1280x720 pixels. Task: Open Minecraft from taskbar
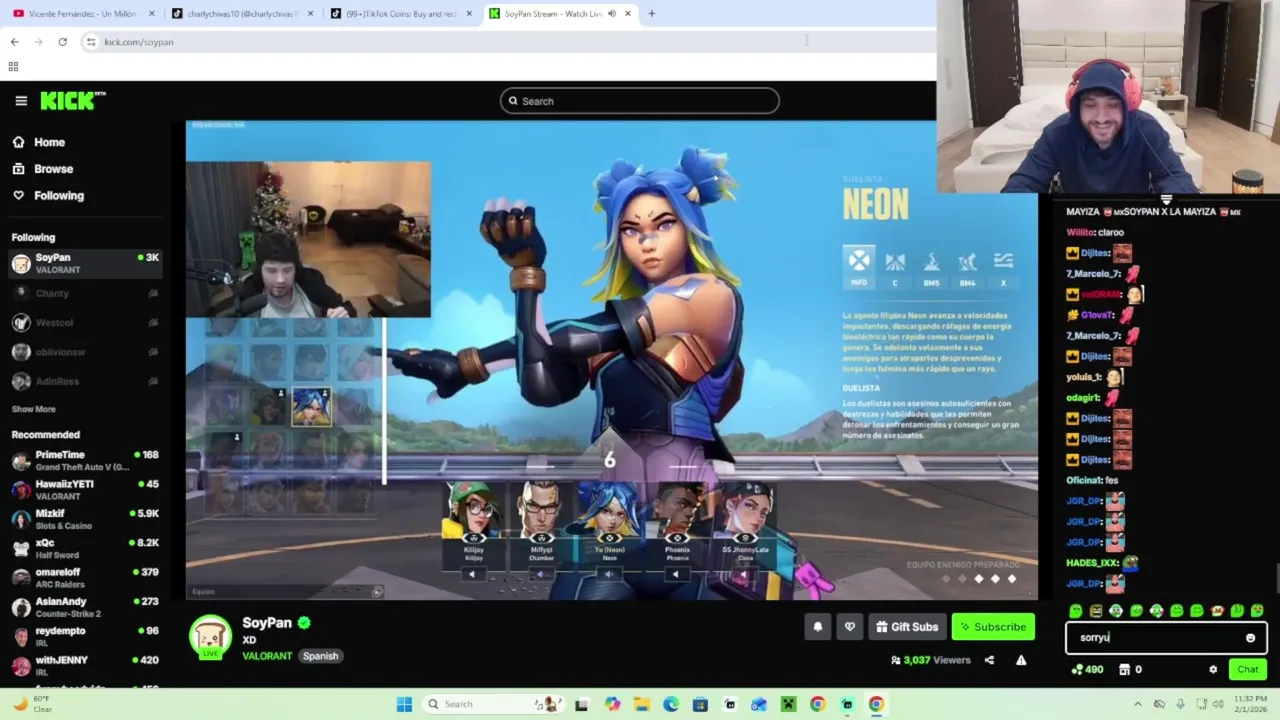point(788,704)
